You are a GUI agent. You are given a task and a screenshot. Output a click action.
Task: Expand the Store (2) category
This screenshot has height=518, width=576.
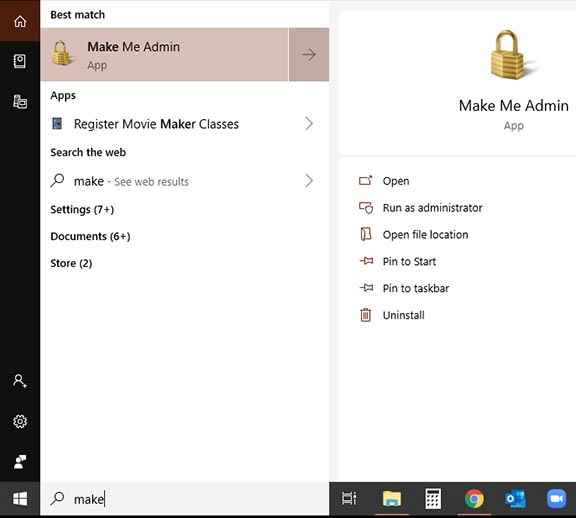pos(71,263)
